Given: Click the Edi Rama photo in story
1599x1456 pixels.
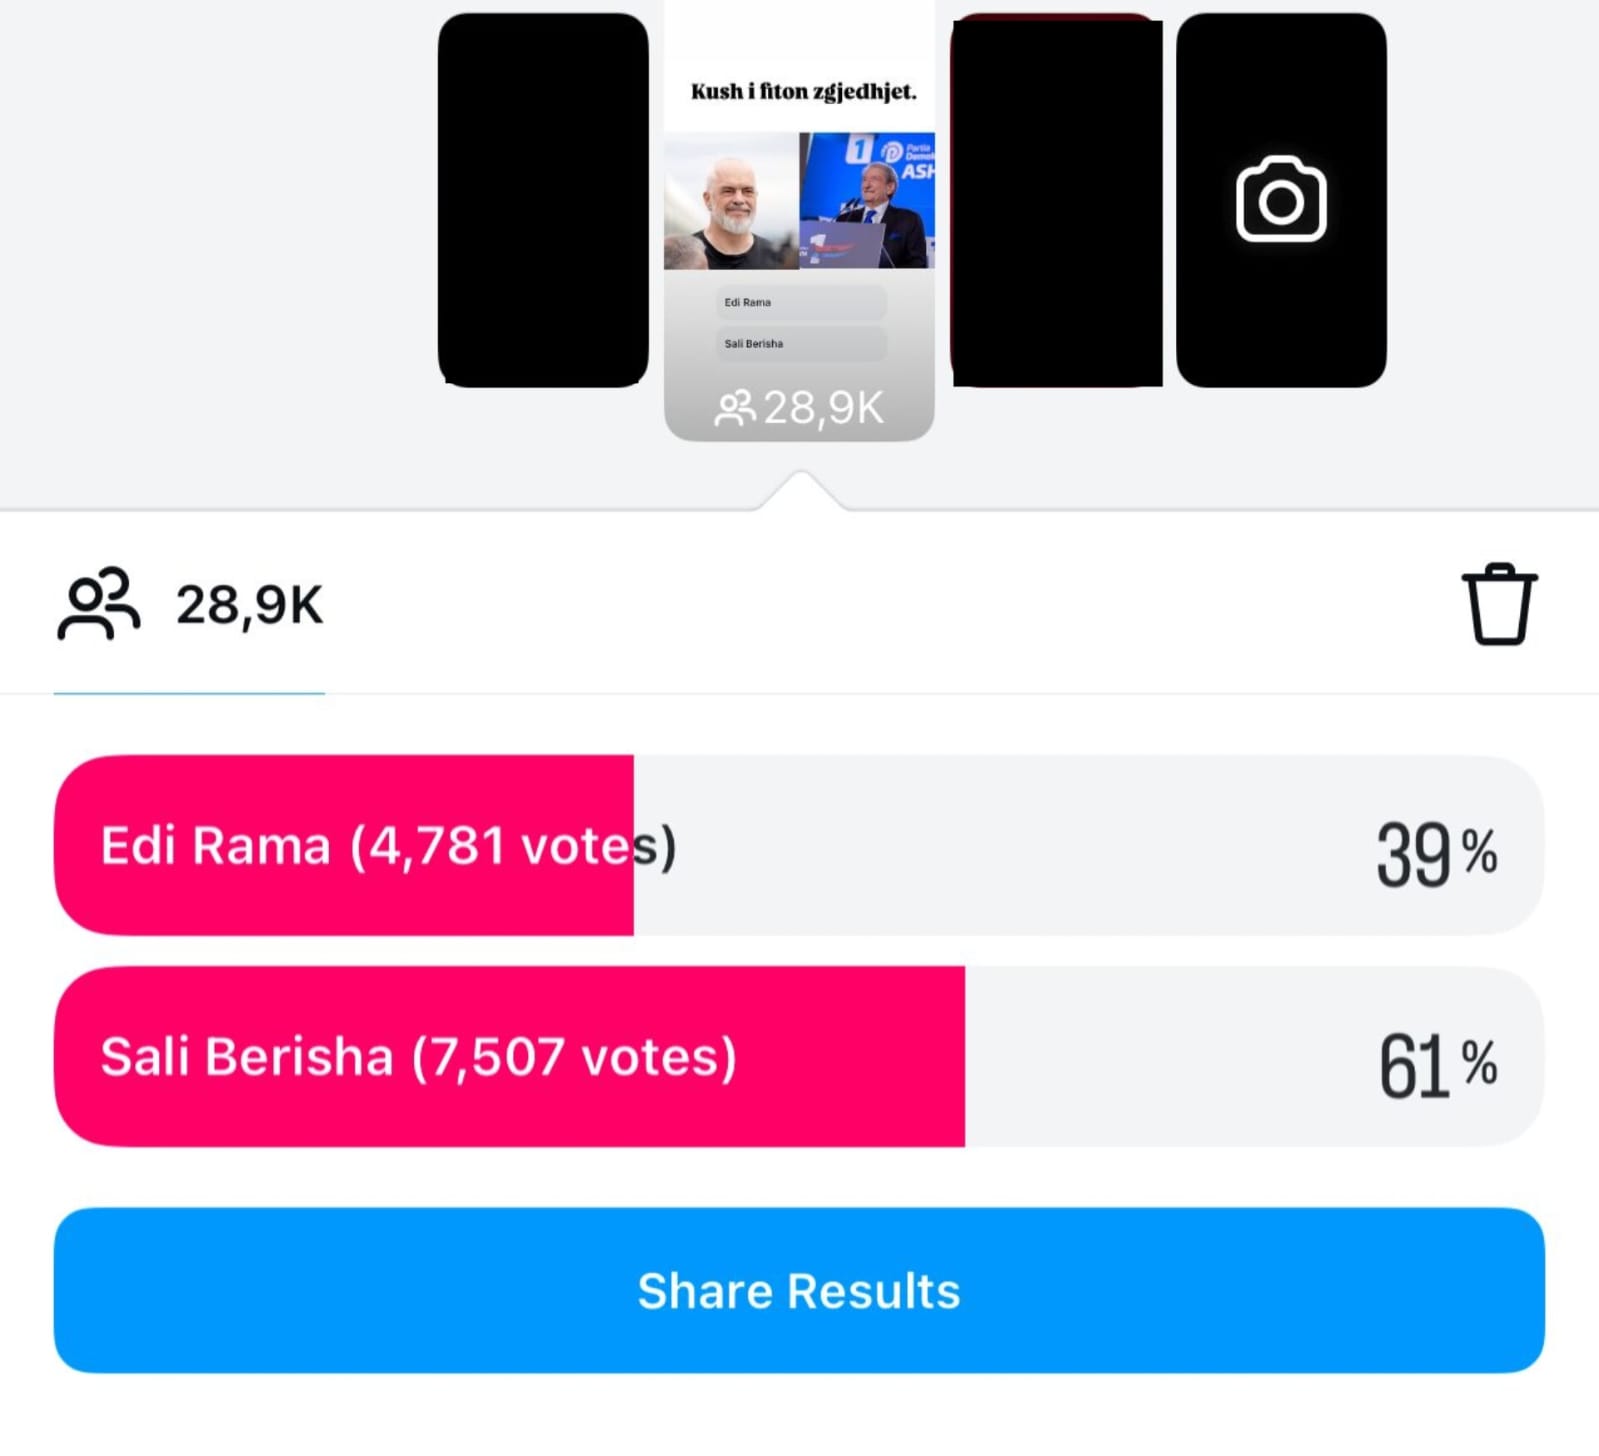Looking at the screenshot, I should pos(731,201).
